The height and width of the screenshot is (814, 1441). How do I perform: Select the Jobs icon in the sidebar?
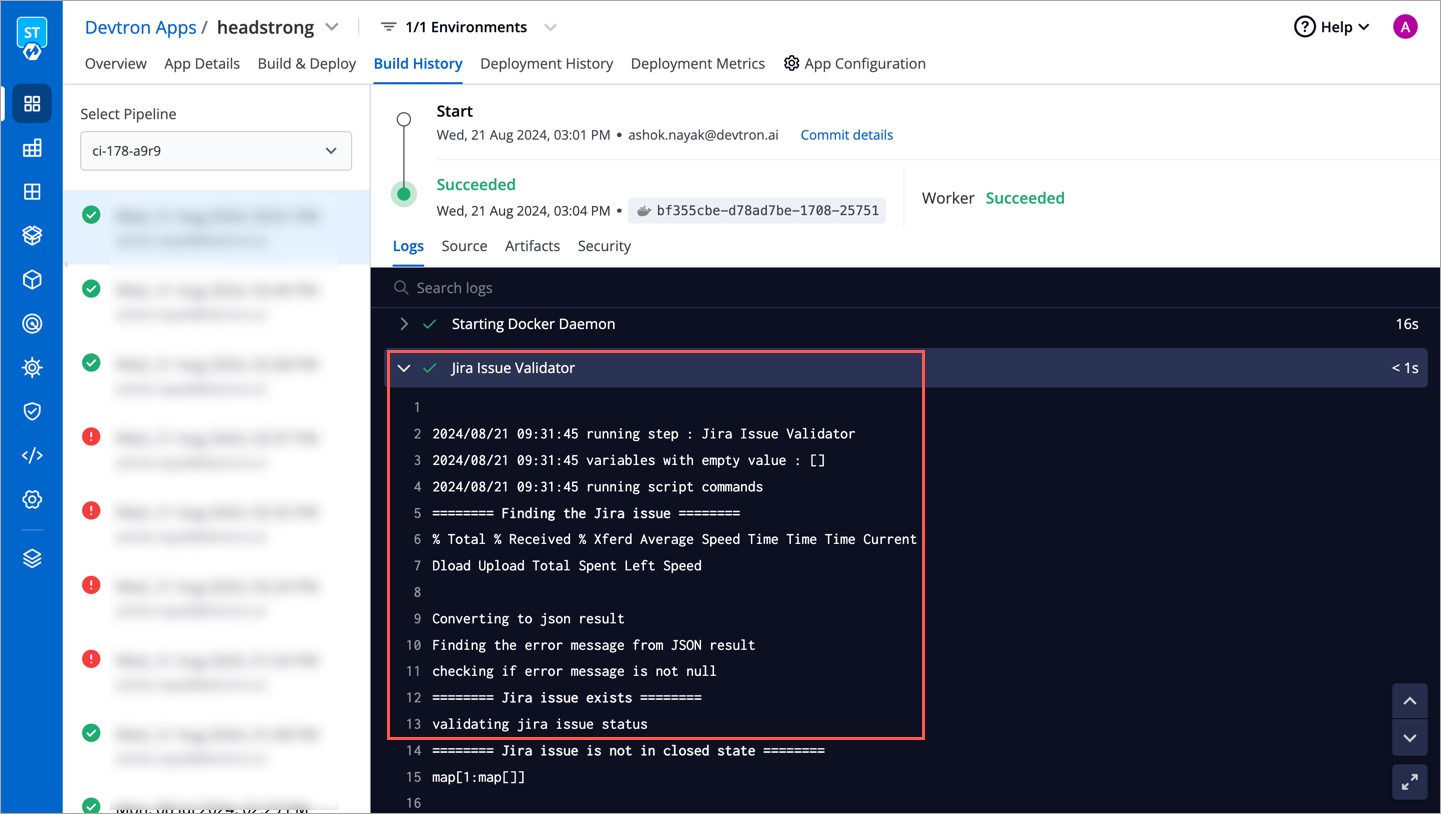[31, 147]
